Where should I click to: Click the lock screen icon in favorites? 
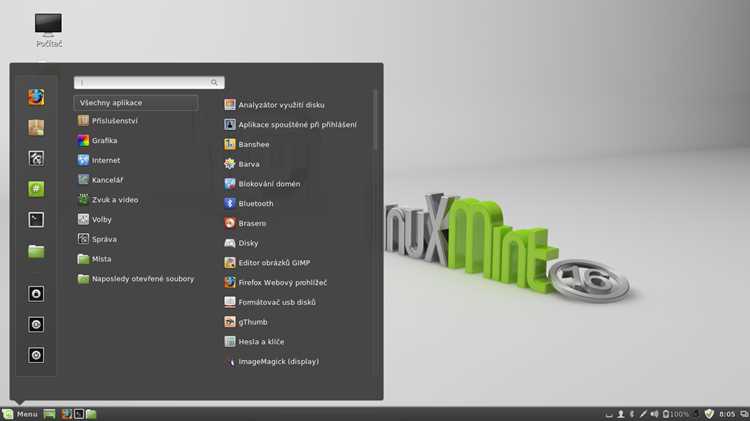tap(36, 294)
